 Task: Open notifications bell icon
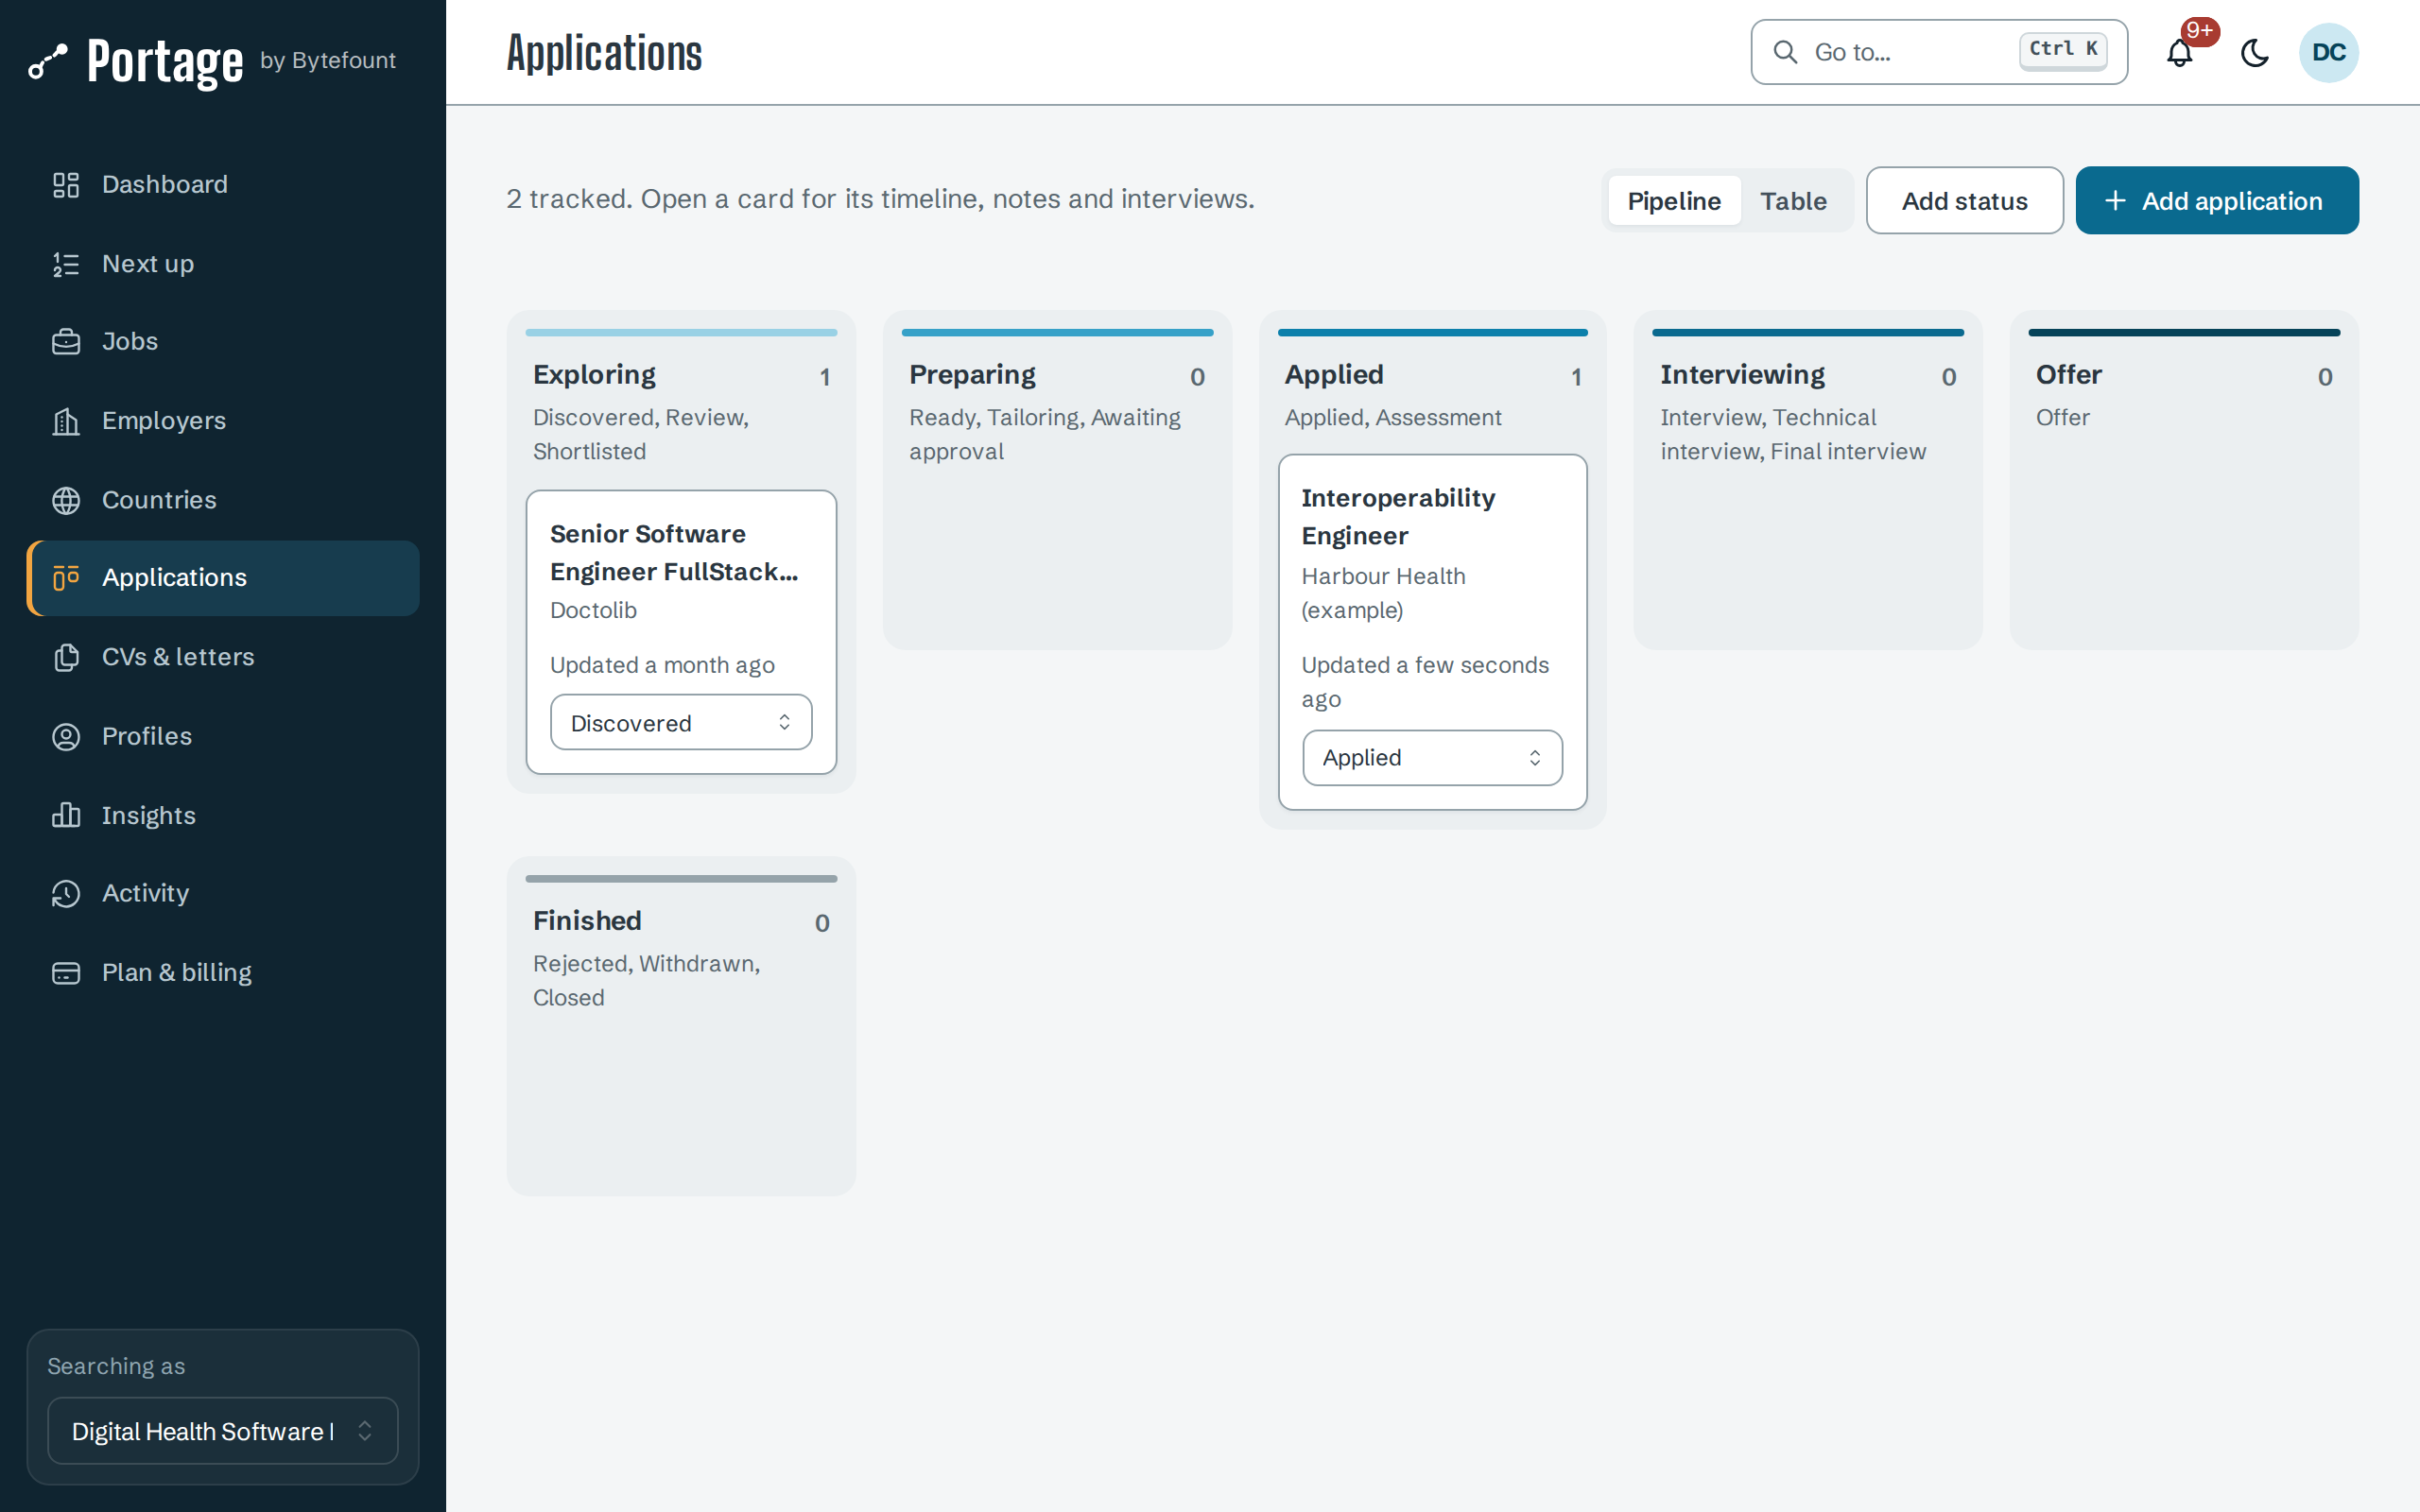pos(2180,52)
